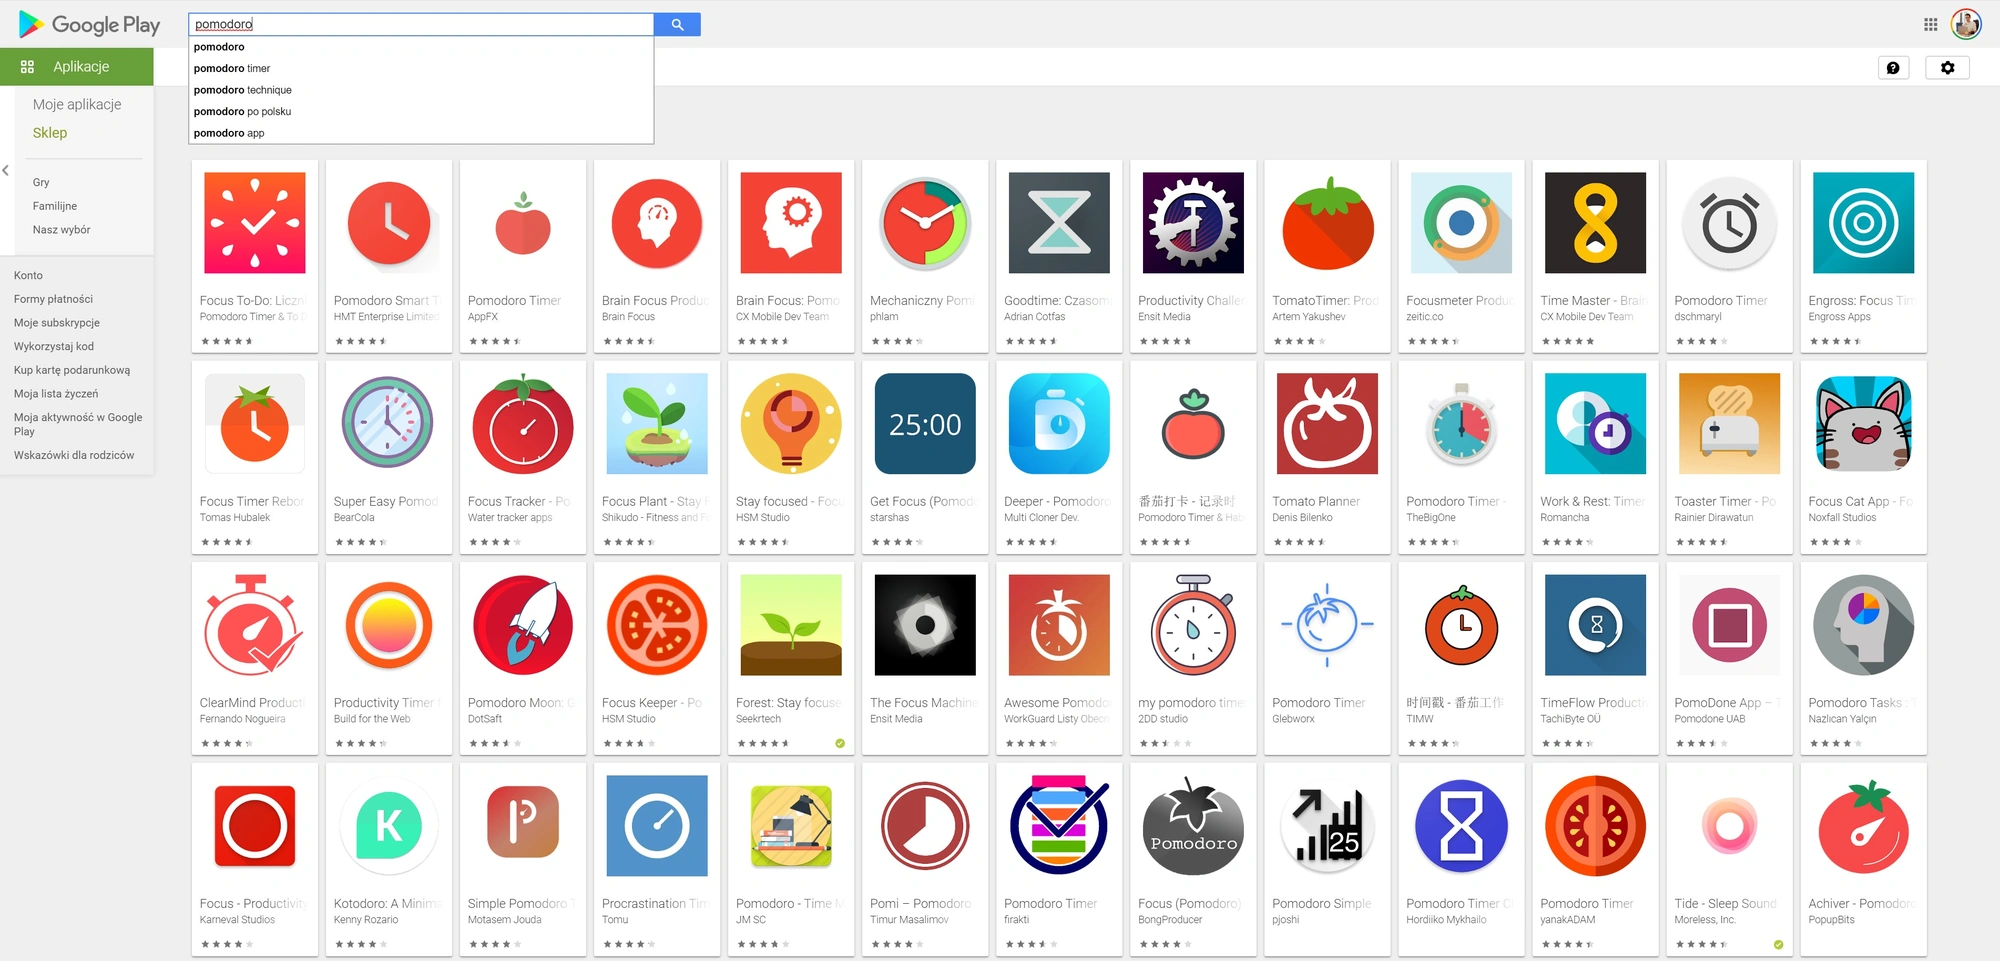Open Kup kartę podarunkową link

[72, 370]
